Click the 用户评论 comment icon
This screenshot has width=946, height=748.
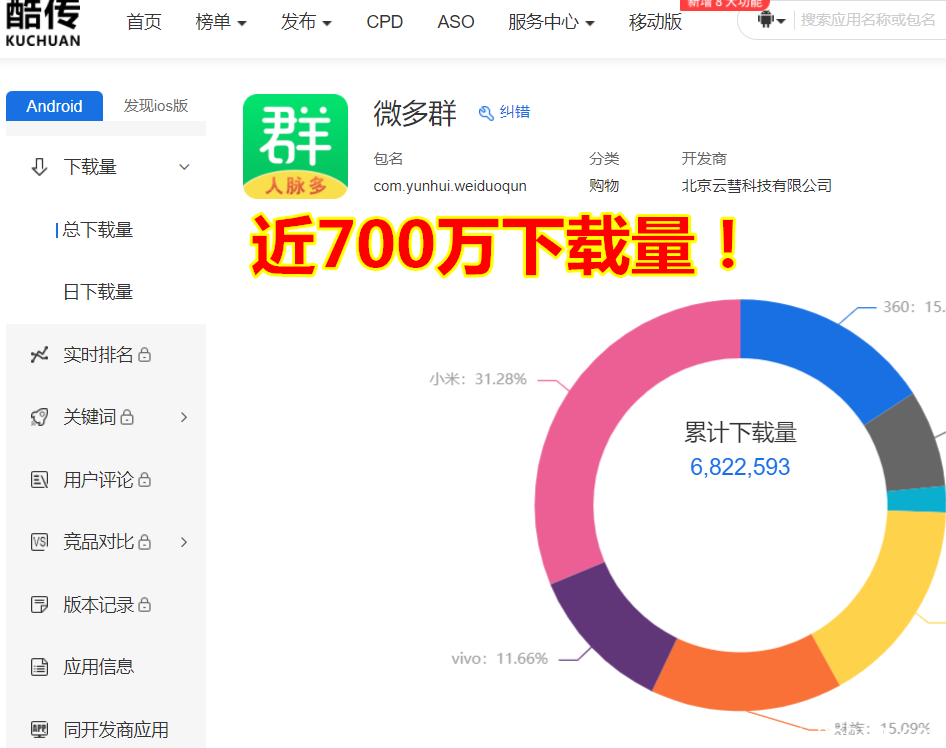click(x=39, y=480)
